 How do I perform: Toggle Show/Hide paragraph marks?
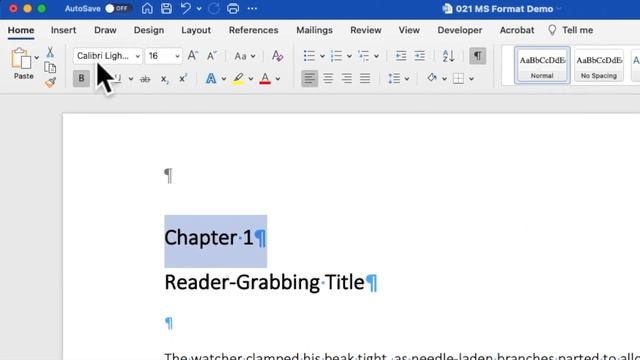click(477, 56)
